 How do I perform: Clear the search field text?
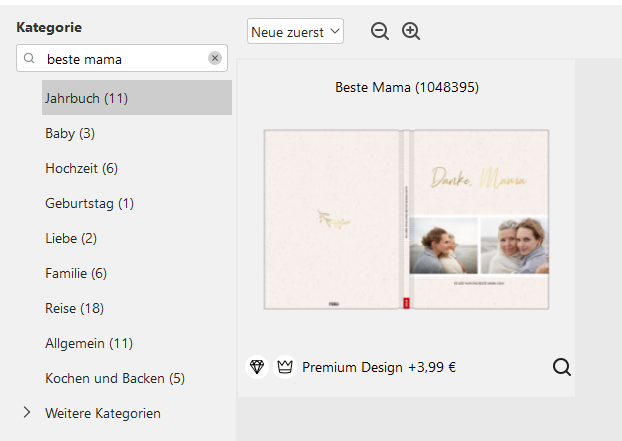coord(215,59)
